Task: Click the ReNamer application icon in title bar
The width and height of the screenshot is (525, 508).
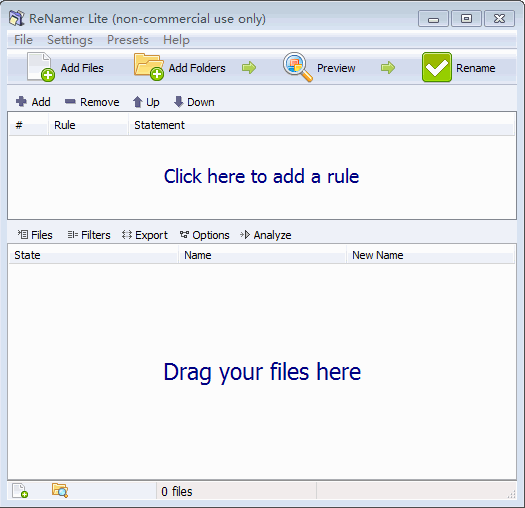Action: pyautogui.click(x=16, y=18)
